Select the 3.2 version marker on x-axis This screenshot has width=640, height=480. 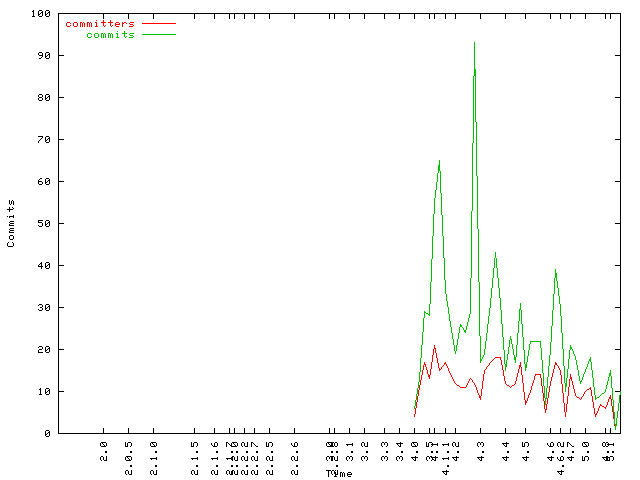pos(367,449)
